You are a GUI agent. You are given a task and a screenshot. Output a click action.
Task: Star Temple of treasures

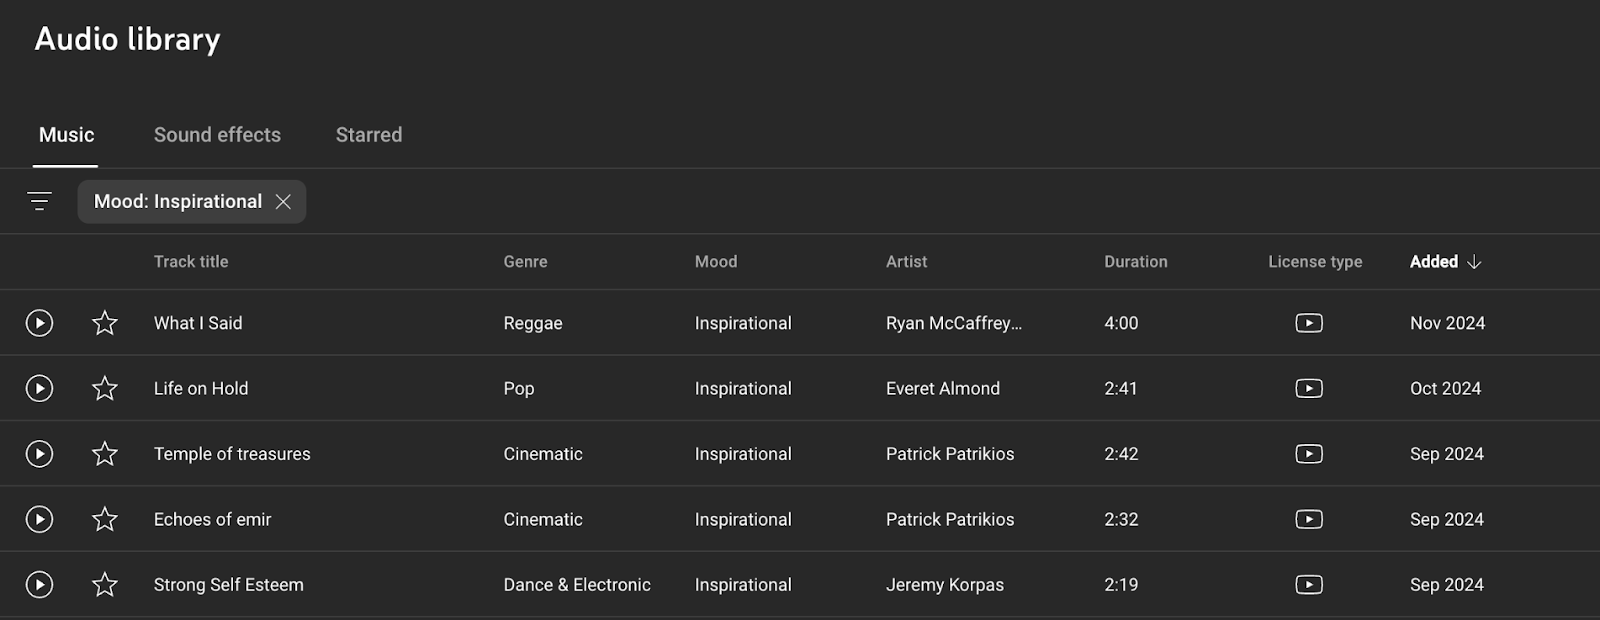[x=104, y=453]
